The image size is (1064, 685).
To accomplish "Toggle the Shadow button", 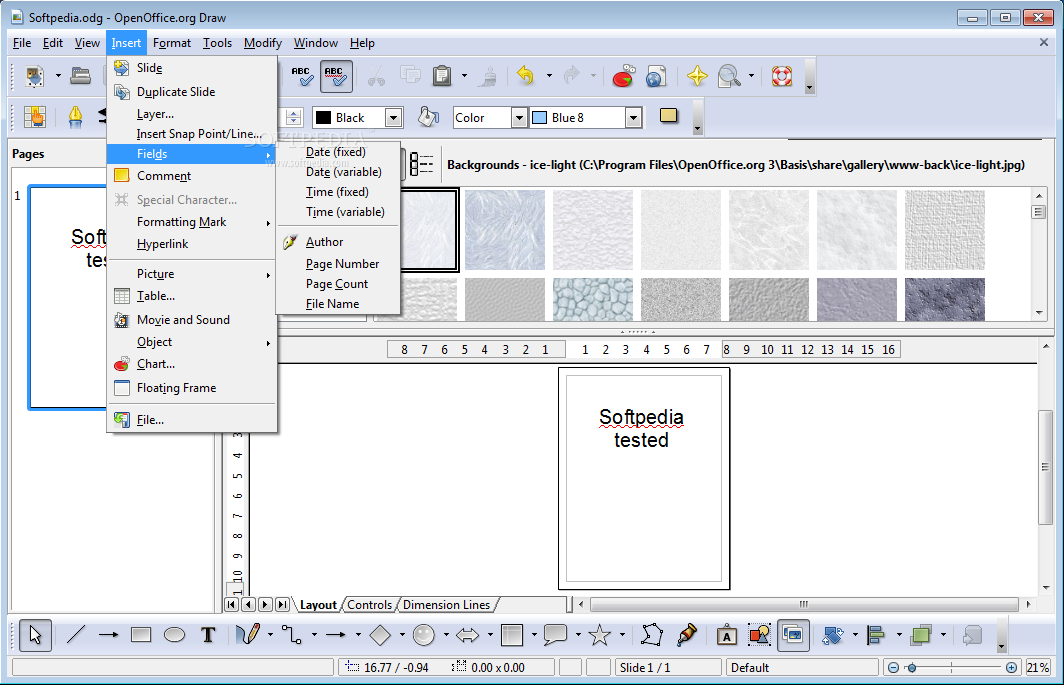I will pyautogui.click(x=668, y=117).
